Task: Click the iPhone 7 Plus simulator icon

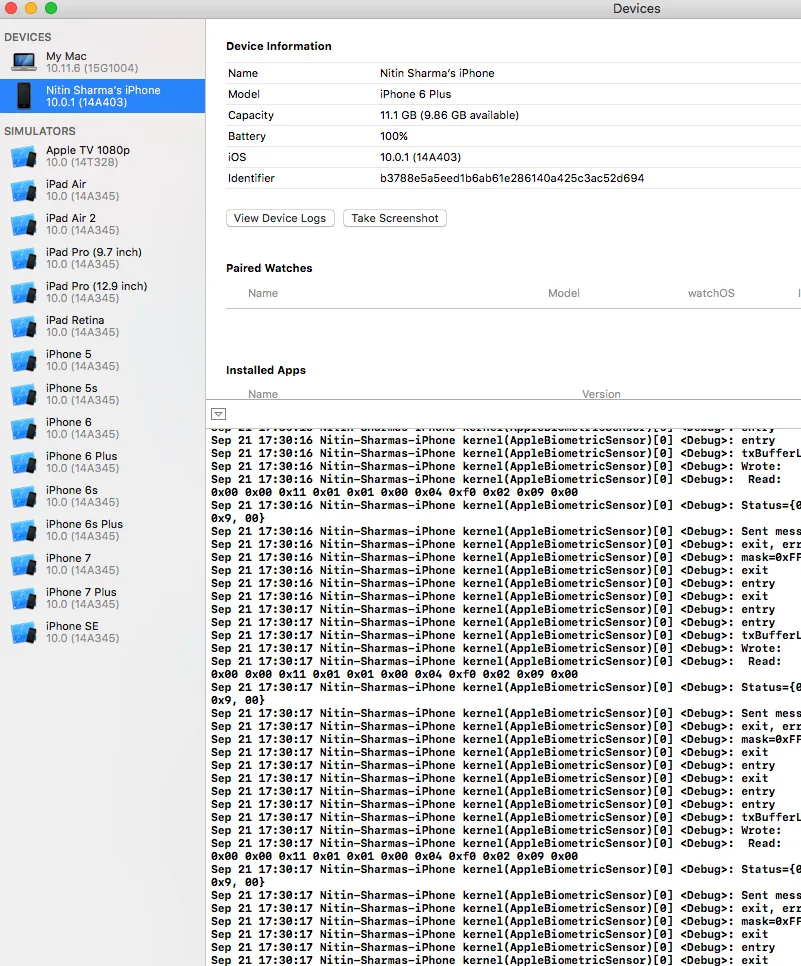Action: pos(24,598)
